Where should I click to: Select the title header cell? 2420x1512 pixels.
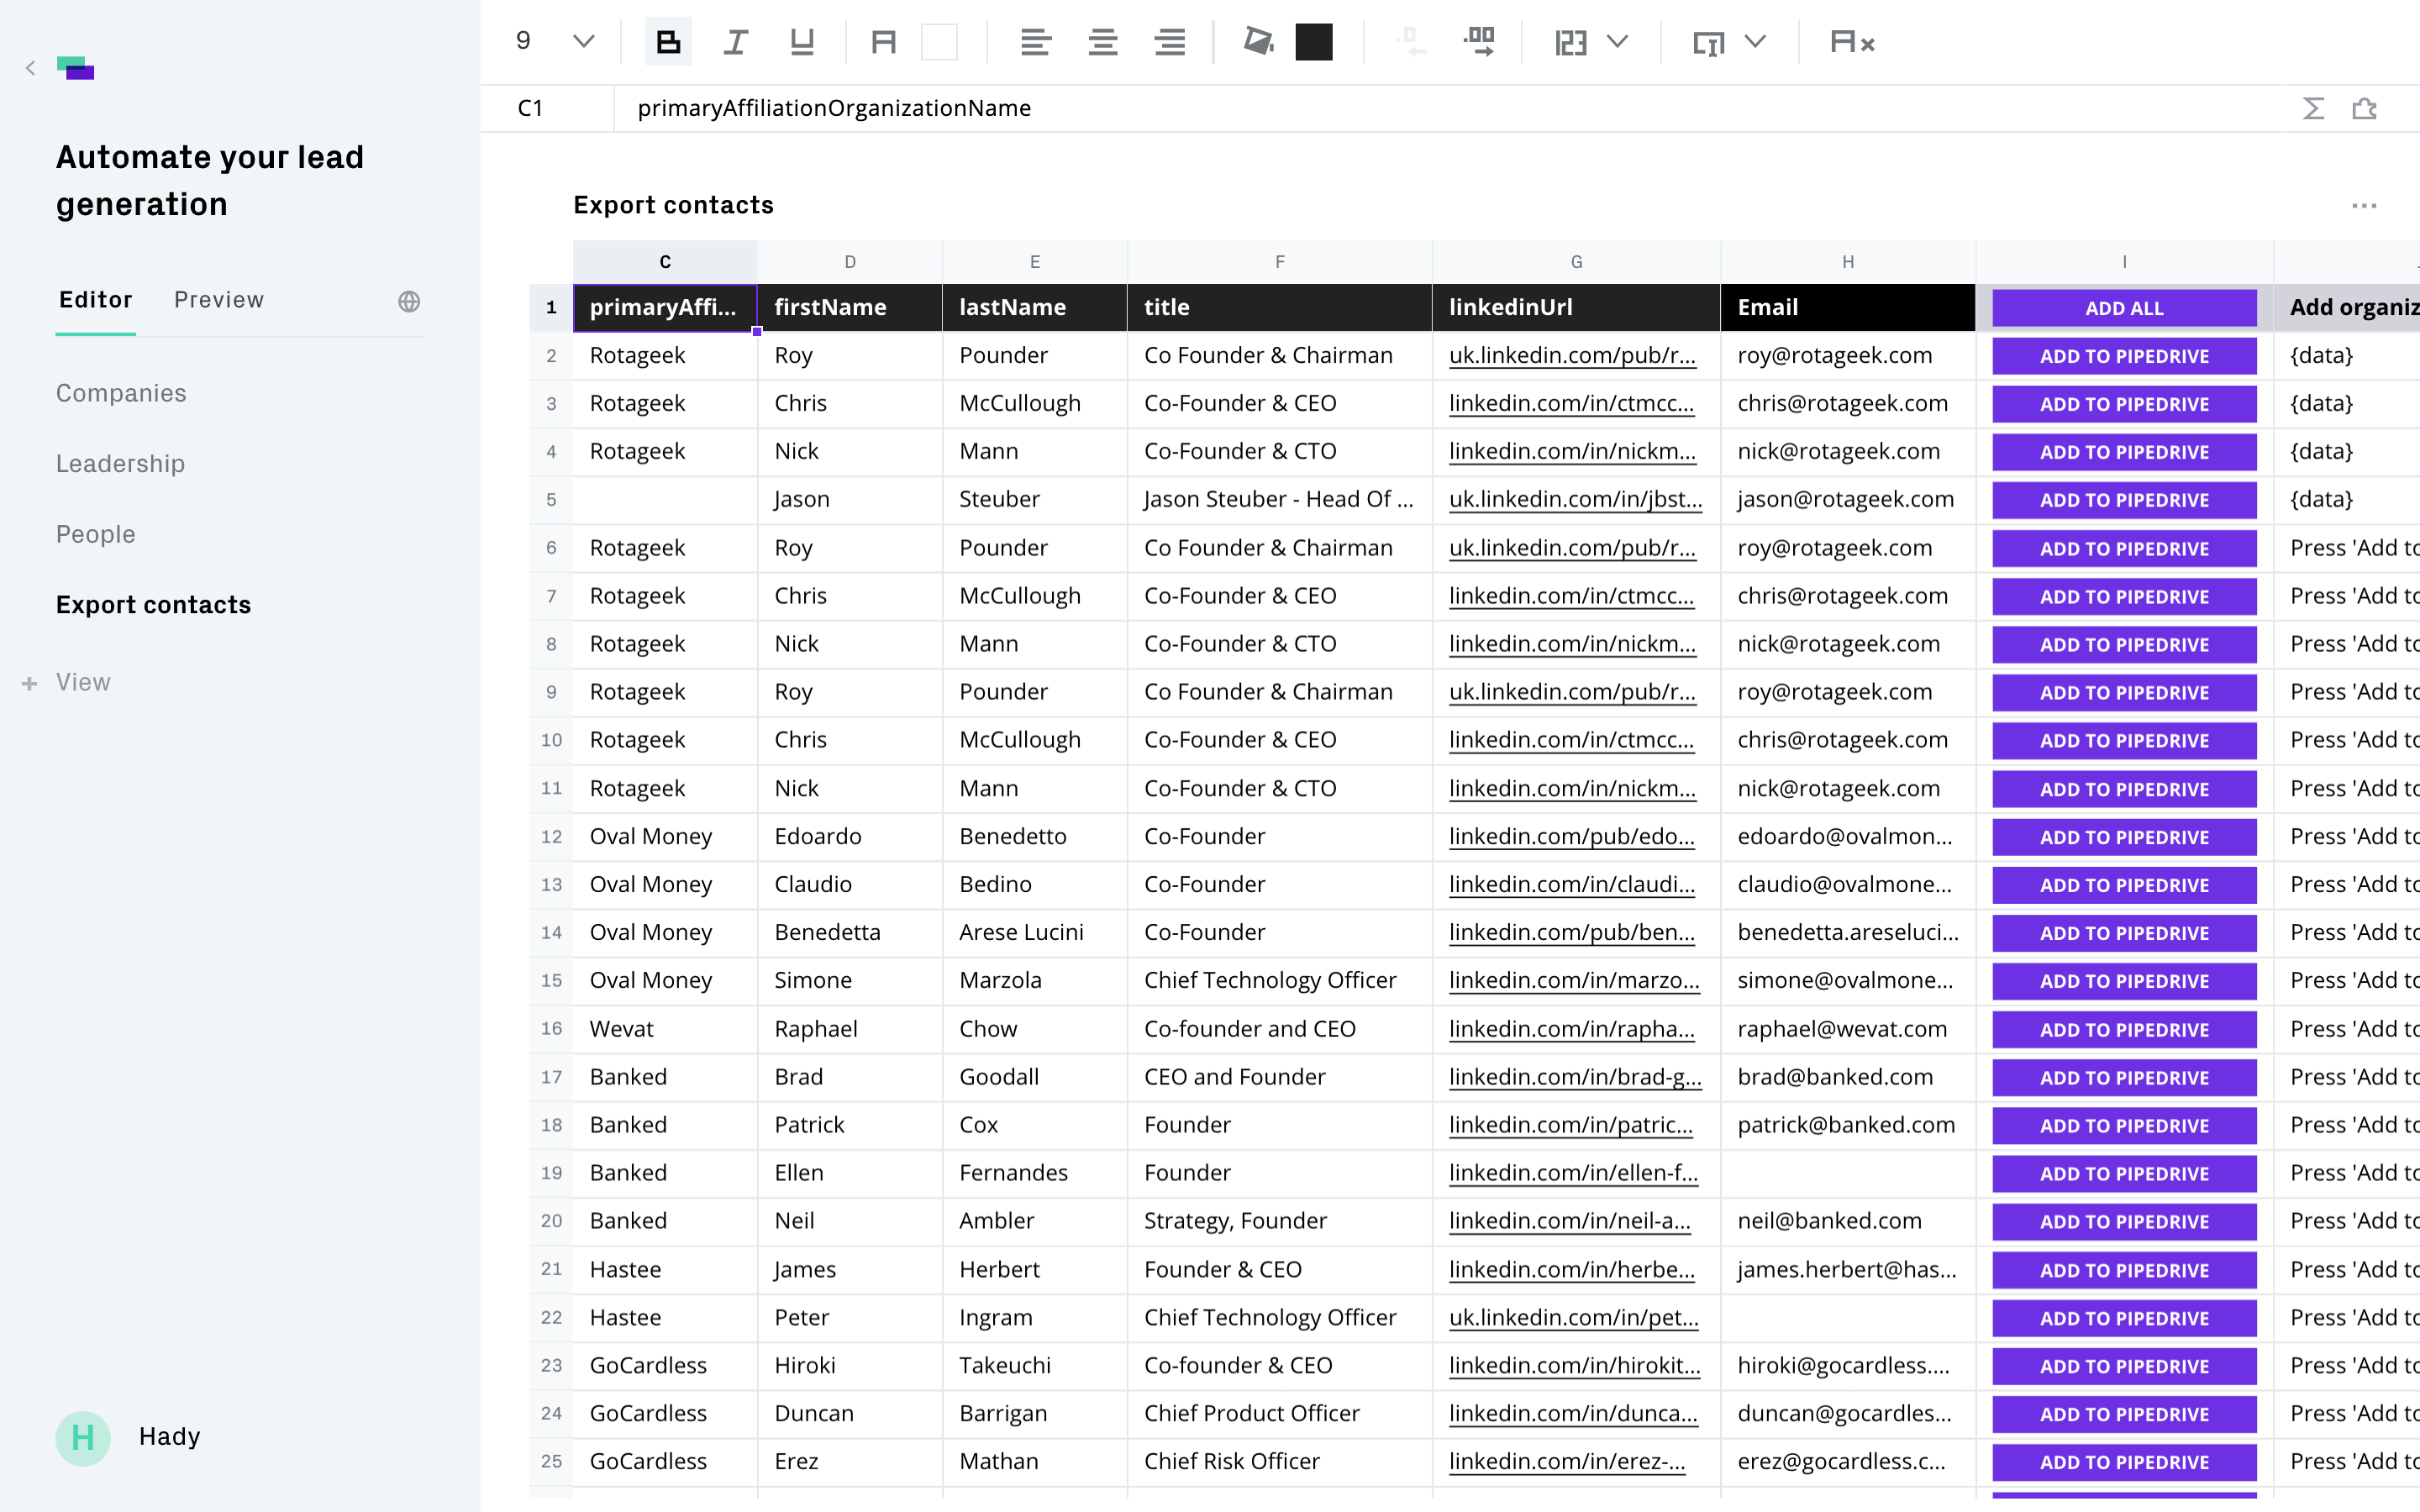click(1279, 307)
